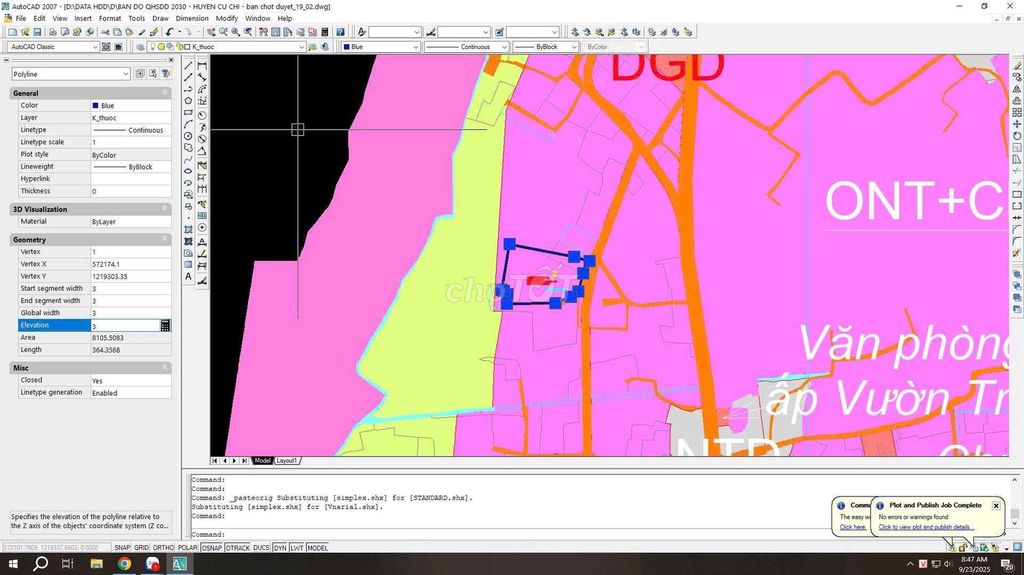This screenshot has height=575, width=1024.
Task: Close the Plot and Publish Job balloon
Action: [996, 506]
